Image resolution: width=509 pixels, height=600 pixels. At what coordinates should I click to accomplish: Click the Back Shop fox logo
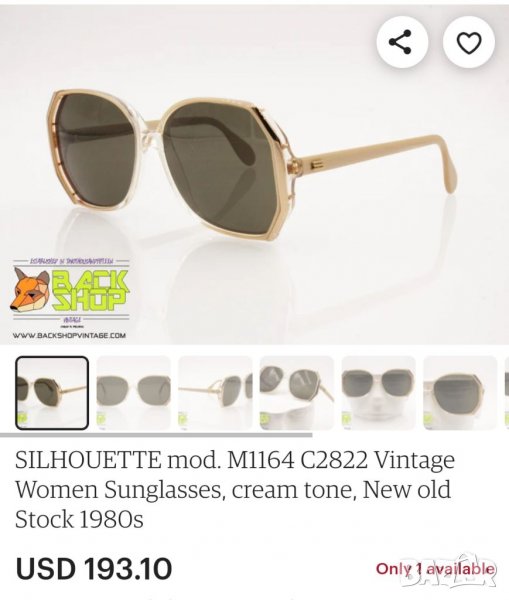click(x=29, y=289)
